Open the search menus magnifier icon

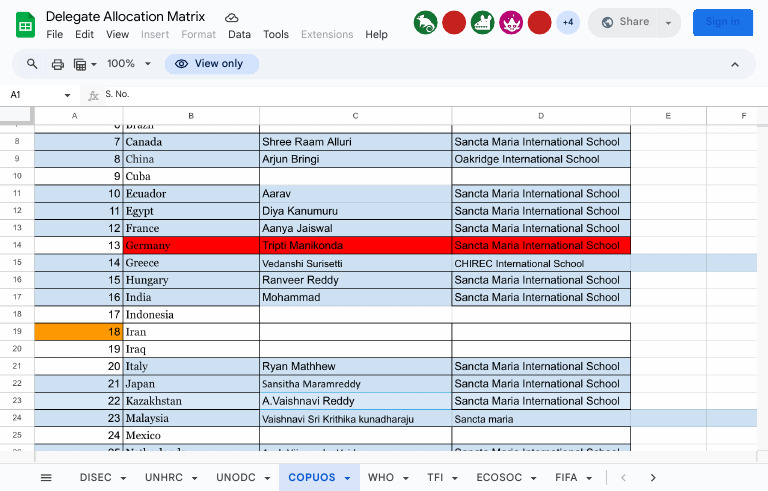coord(32,64)
